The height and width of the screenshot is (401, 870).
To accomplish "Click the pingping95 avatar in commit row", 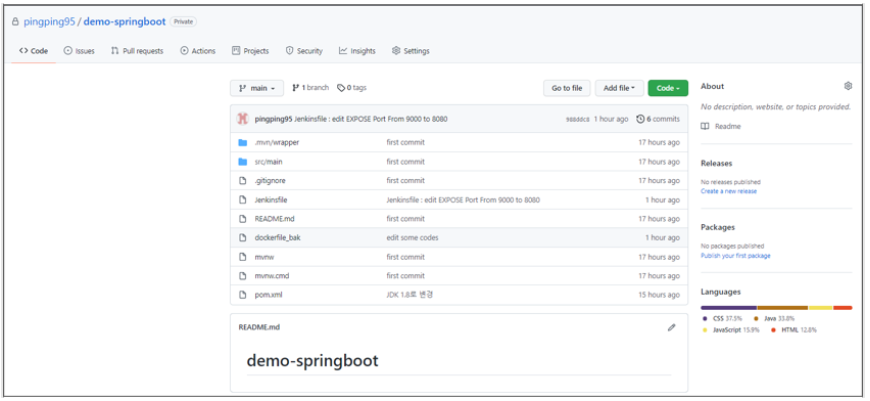I will [242, 119].
